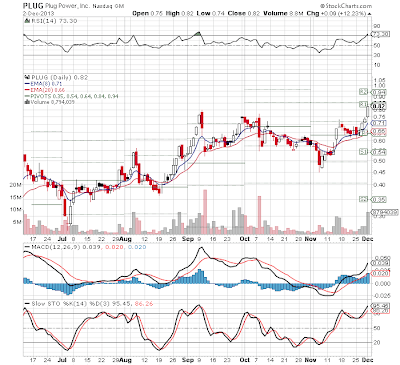The image size is (400, 365).
Task: Click the PLUG ticker symbol title
Action: pyautogui.click(x=33, y=6)
